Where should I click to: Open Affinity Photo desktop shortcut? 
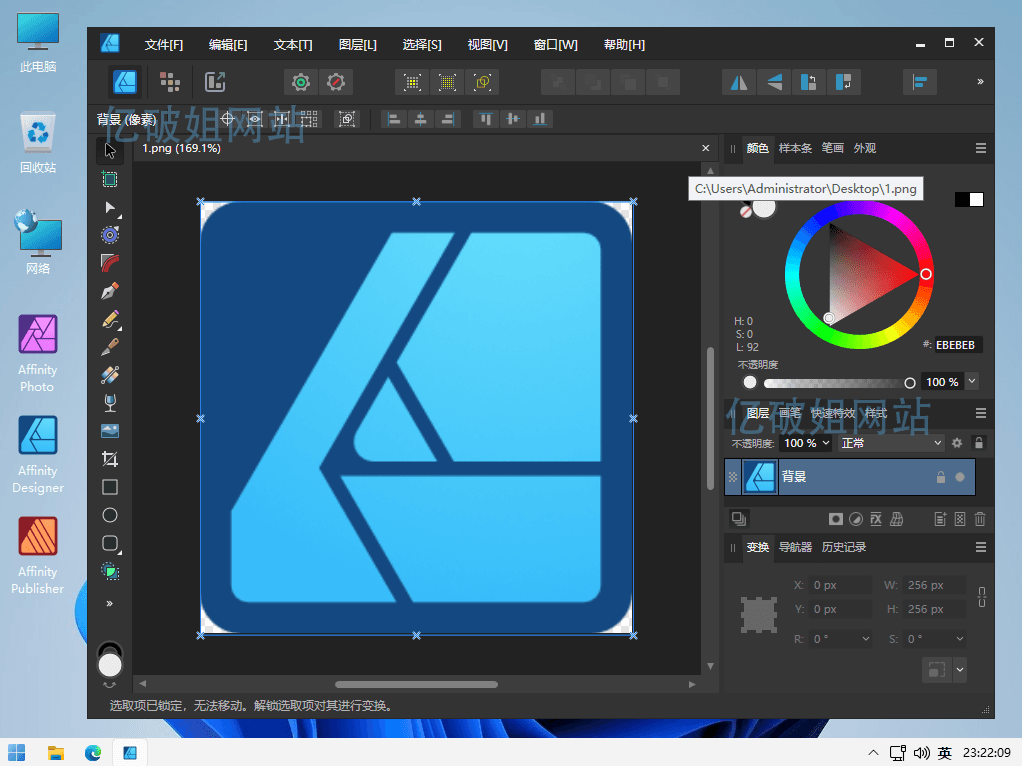[38, 353]
